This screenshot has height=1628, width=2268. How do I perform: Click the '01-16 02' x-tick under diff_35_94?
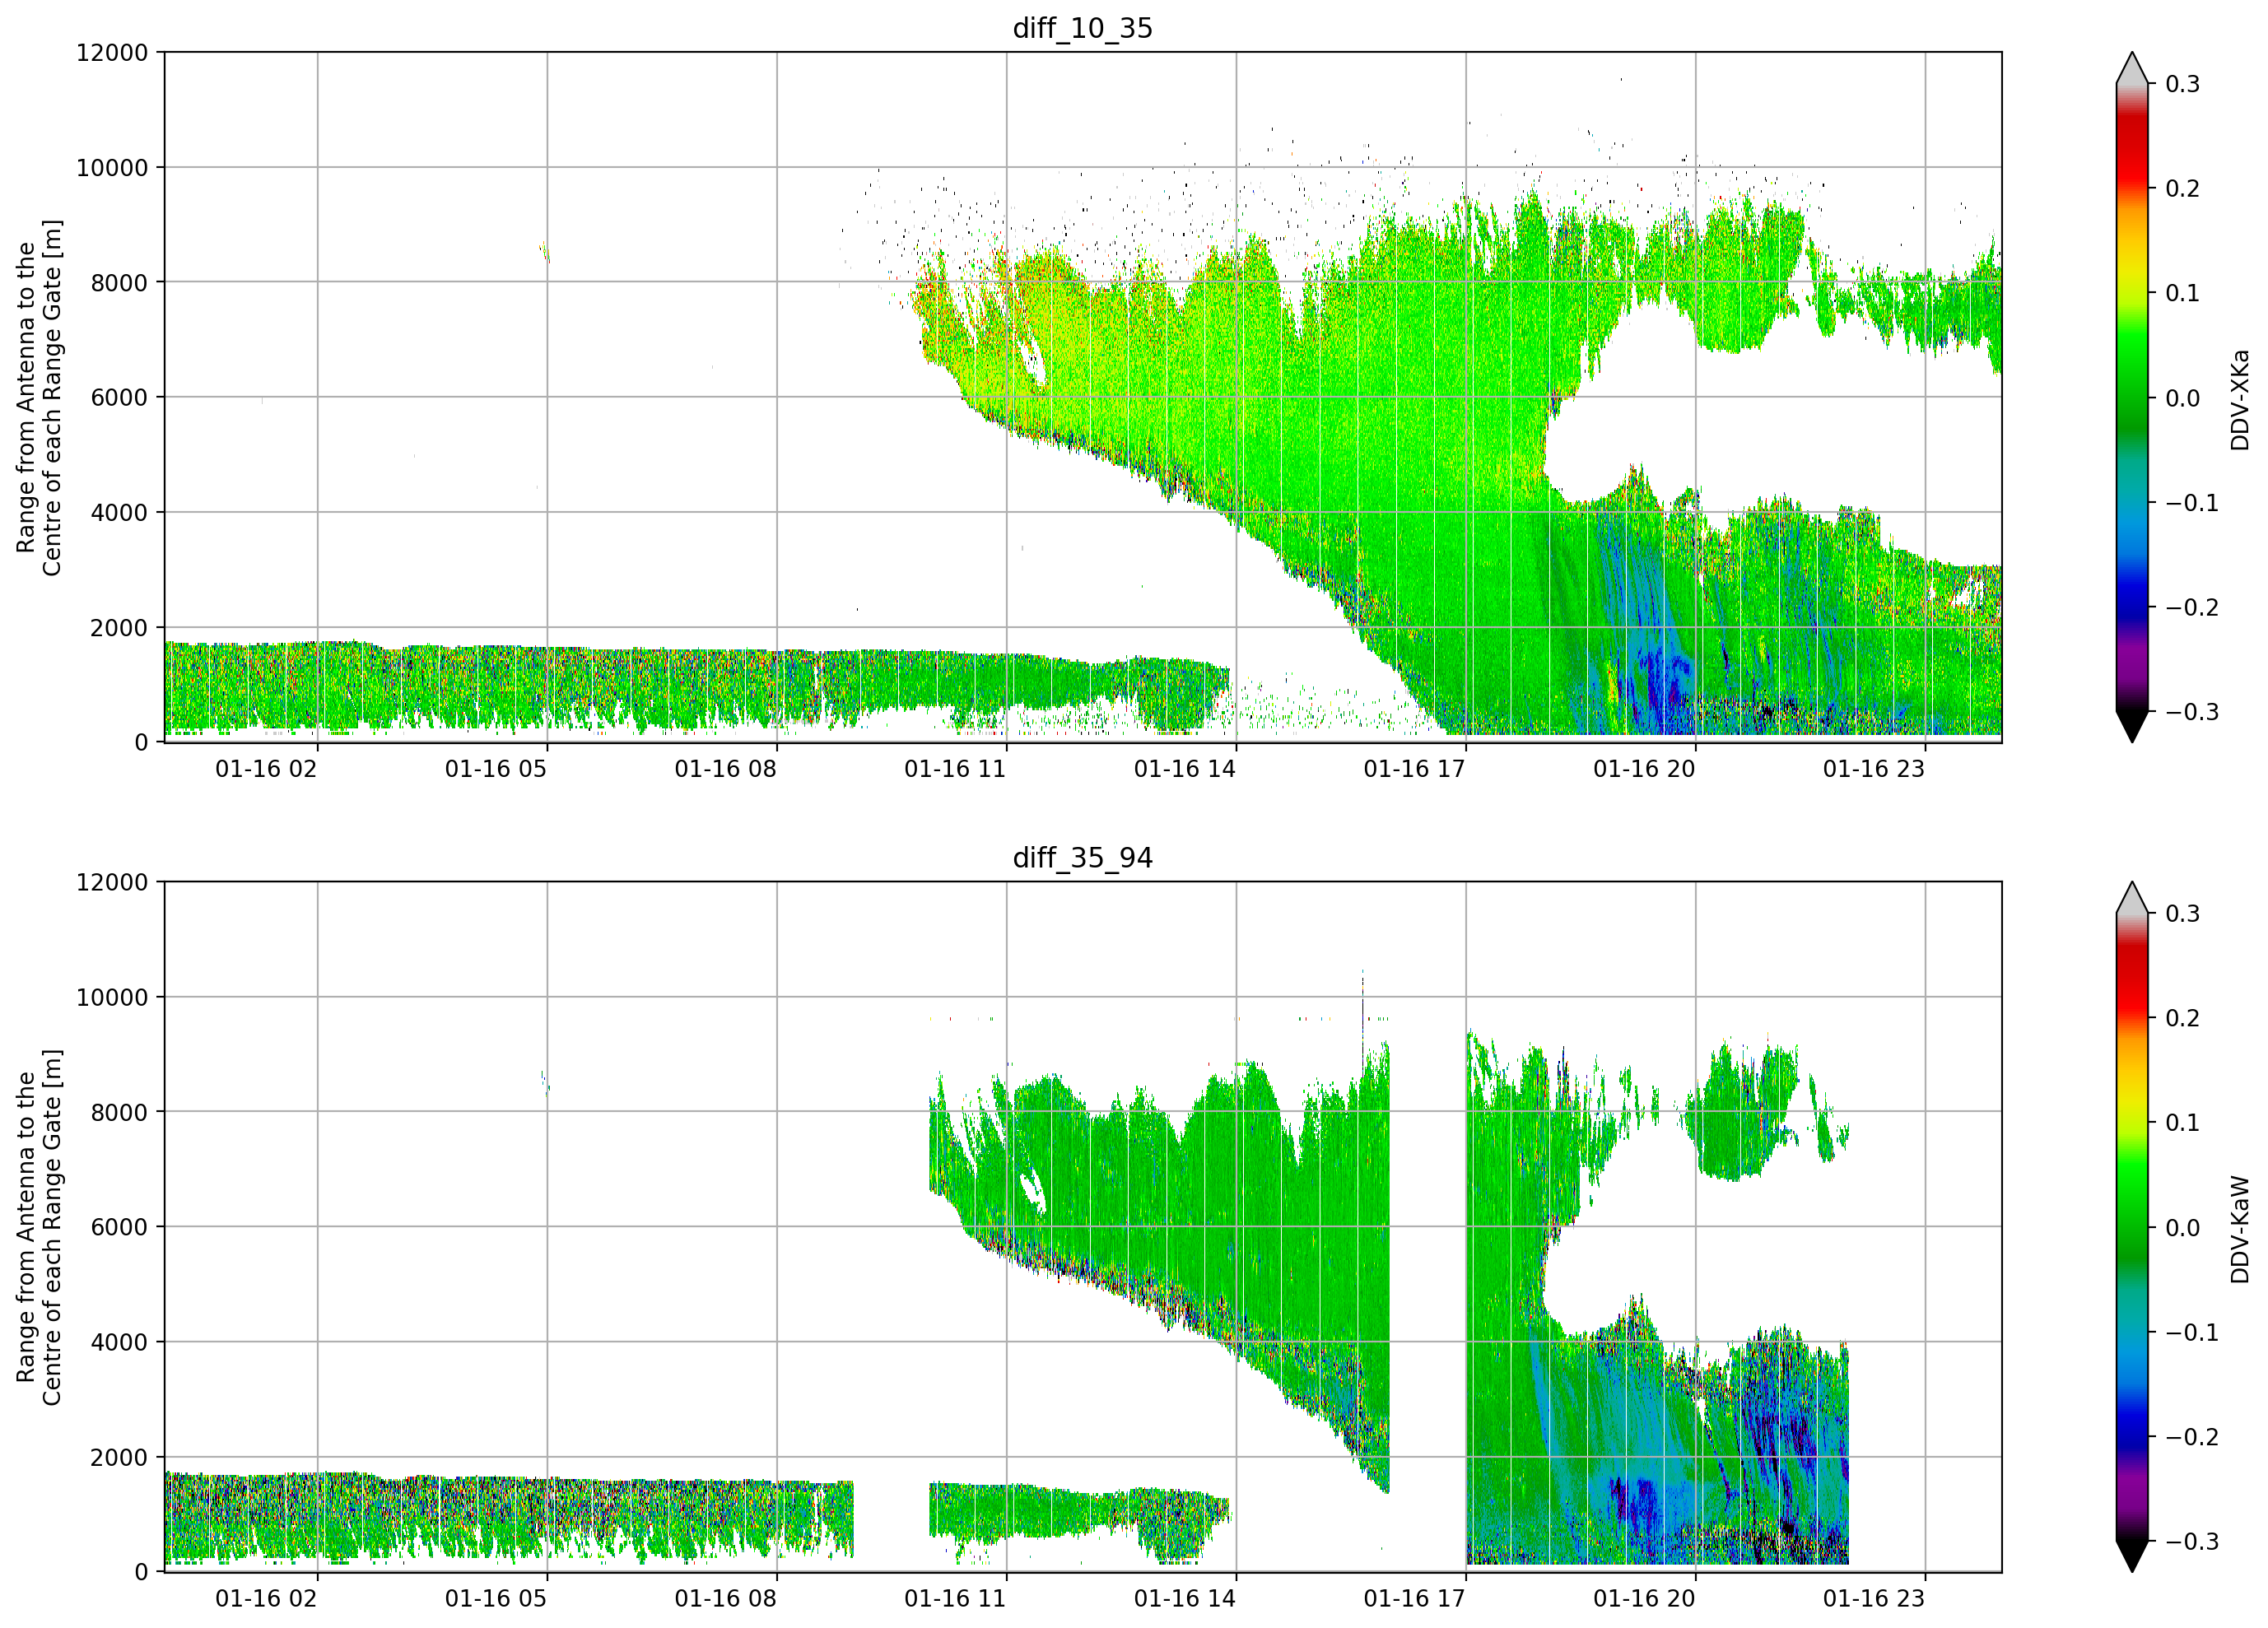pyautogui.click(x=266, y=1599)
